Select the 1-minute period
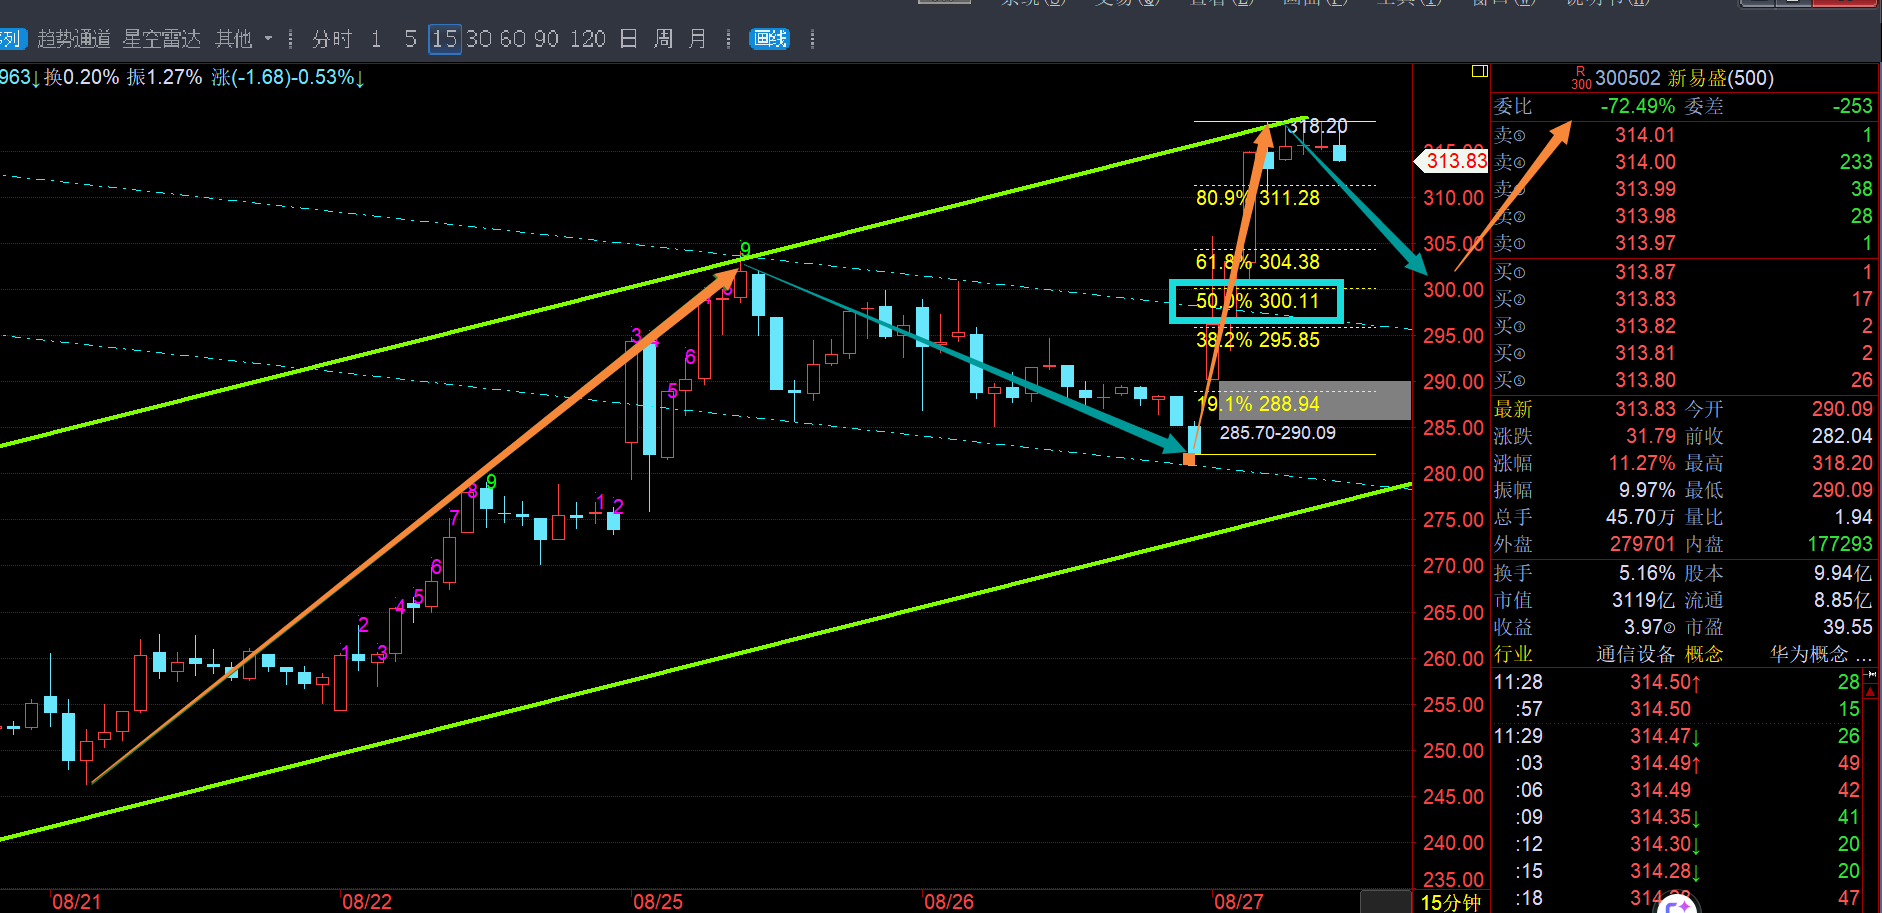Viewport: 1882px width, 913px height. click(x=376, y=39)
